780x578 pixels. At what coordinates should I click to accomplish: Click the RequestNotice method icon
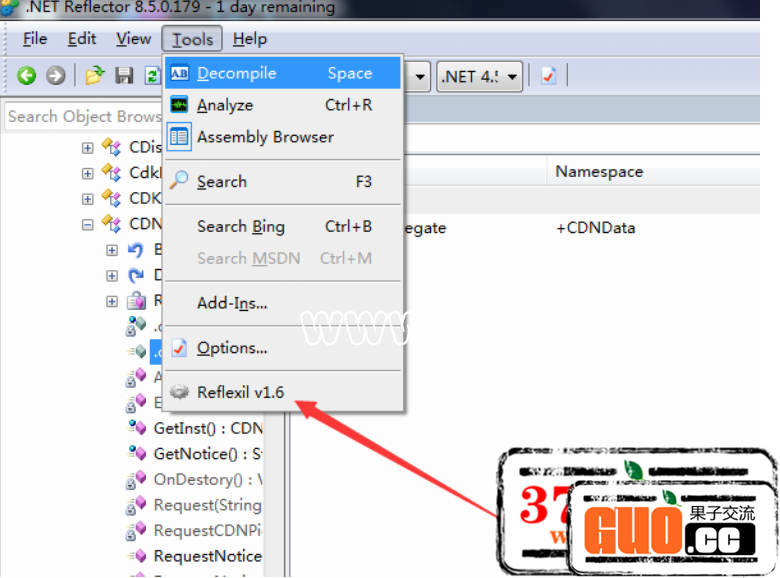pos(137,556)
